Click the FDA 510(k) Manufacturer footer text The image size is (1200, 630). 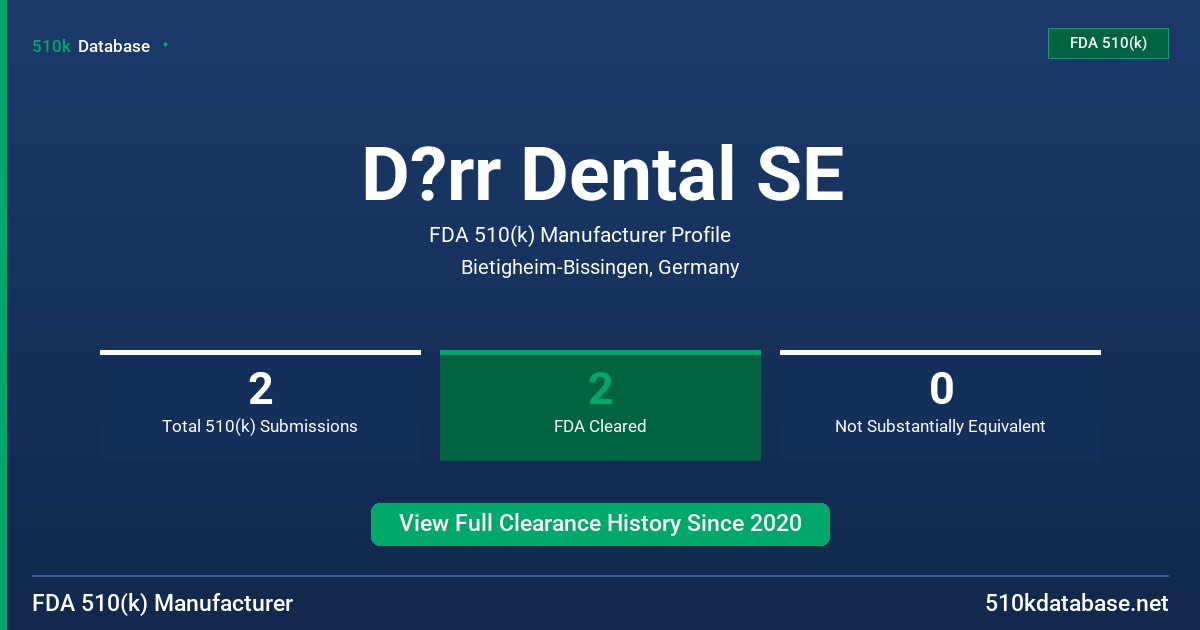(x=163, y=603)
